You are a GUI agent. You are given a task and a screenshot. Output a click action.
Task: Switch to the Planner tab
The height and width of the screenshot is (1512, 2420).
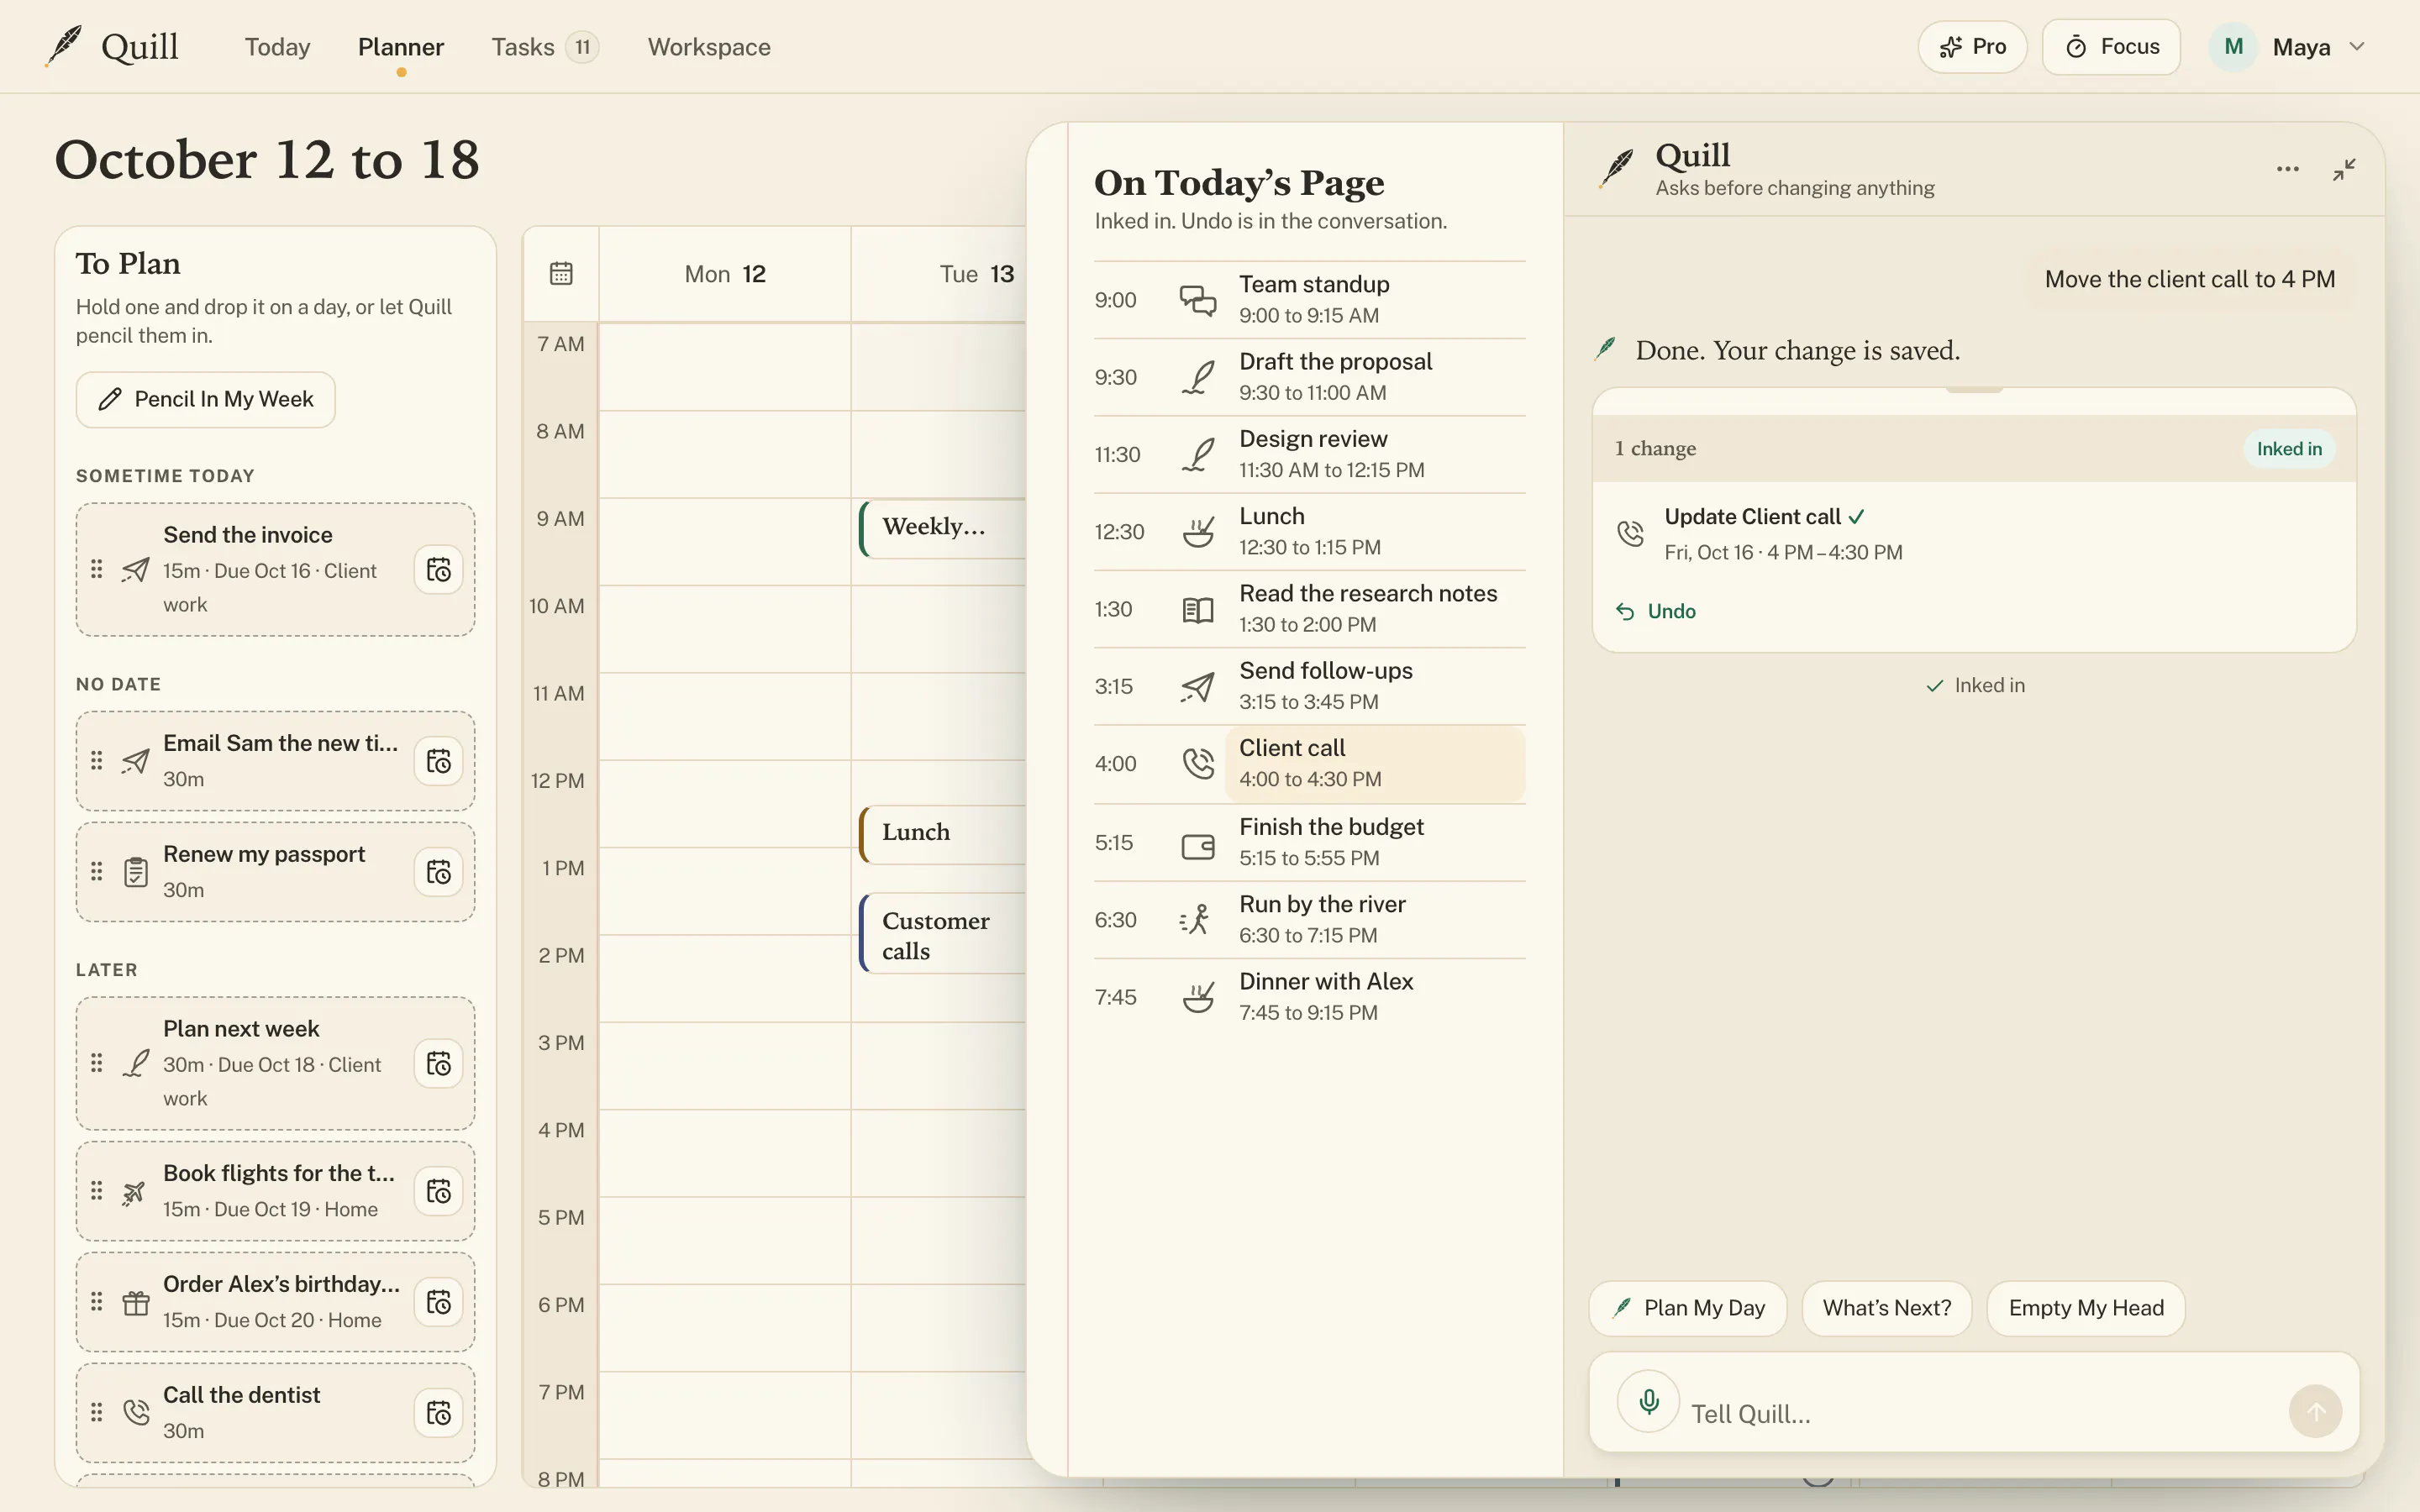[401, 47]
